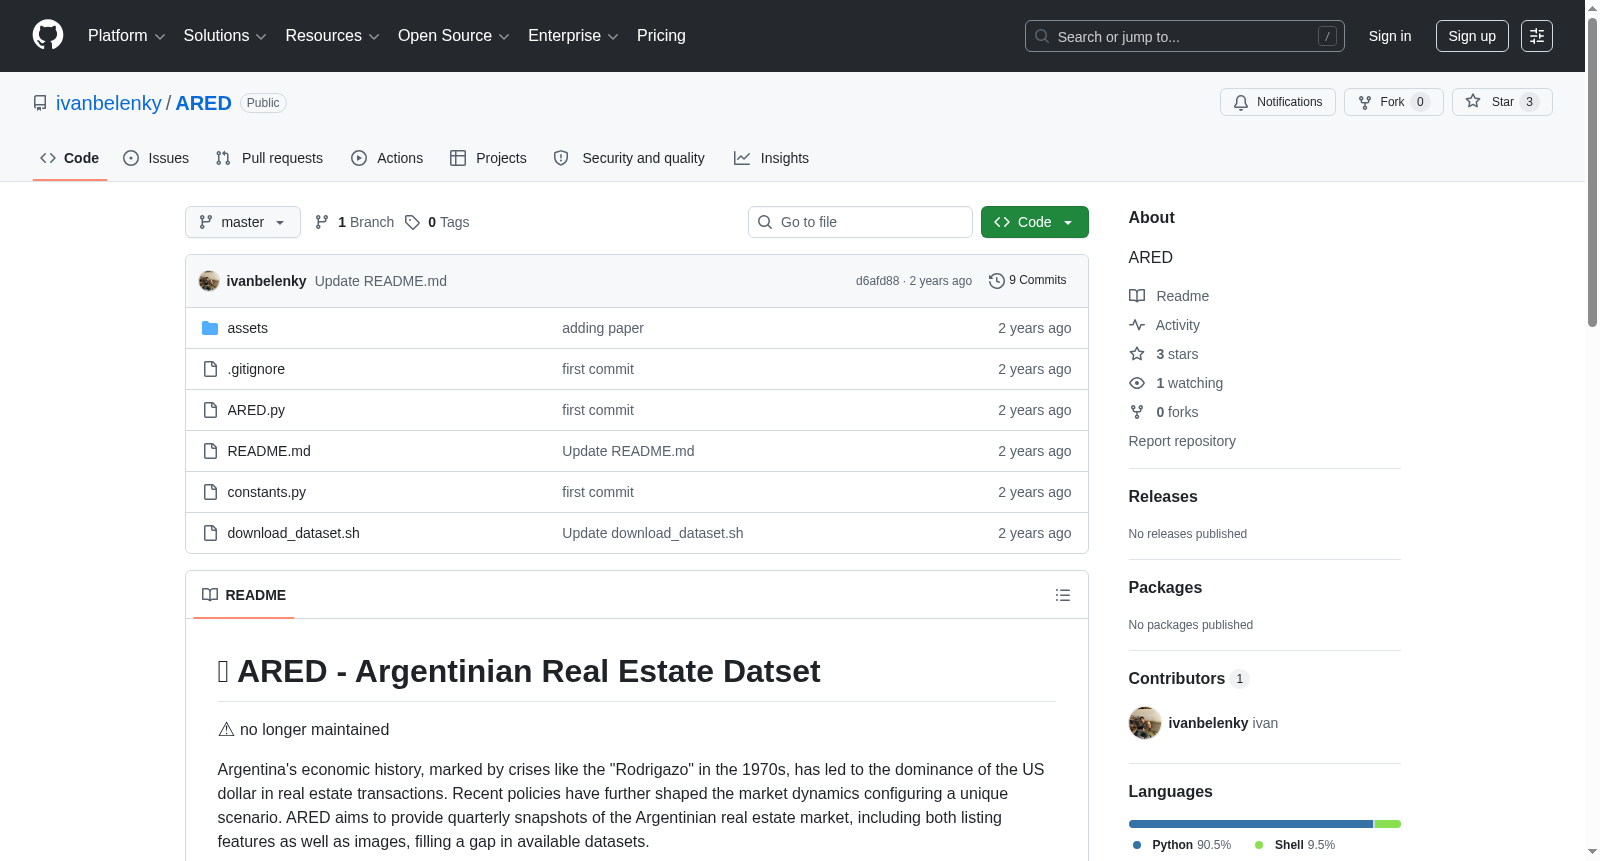Go to the Pricing page
Screen dimensions: 1600x861
pyautogui.click(x=661, y=36)
